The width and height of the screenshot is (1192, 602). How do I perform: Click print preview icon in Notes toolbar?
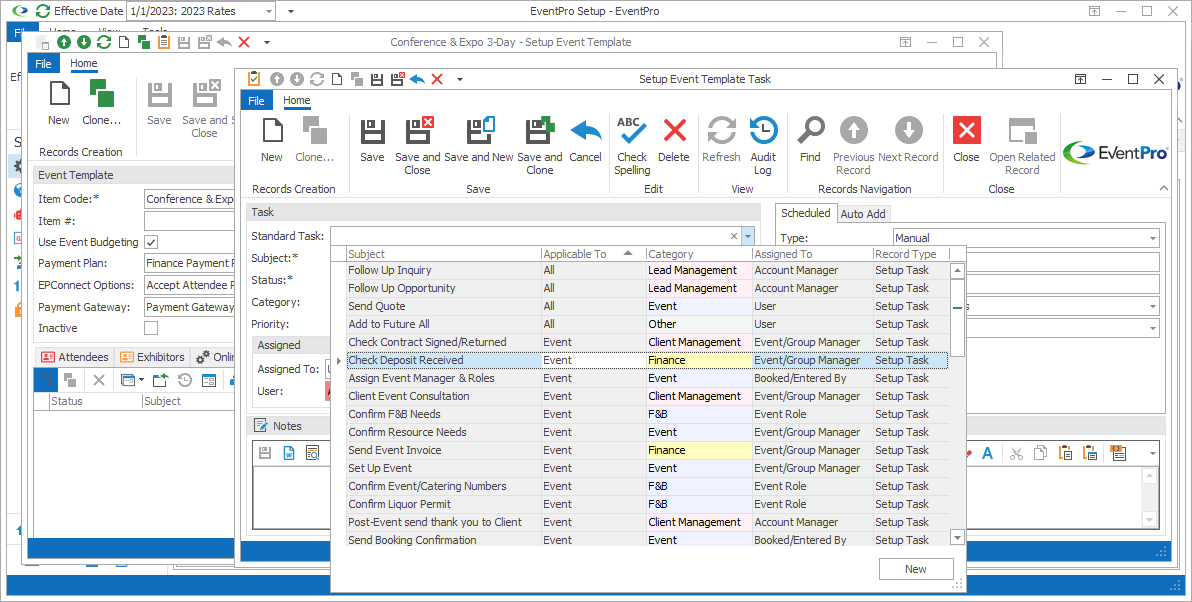click(312, 454)
